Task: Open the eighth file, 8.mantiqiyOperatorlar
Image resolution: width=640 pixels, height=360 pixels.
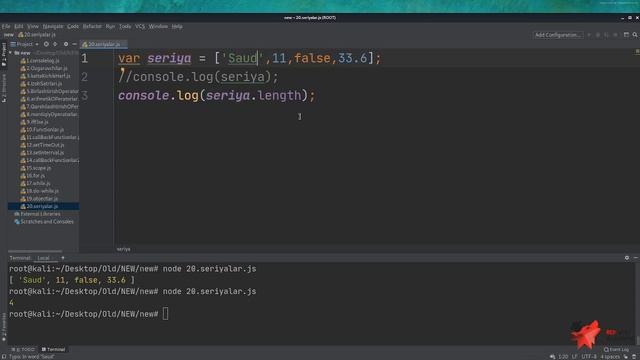Action: 49,114
